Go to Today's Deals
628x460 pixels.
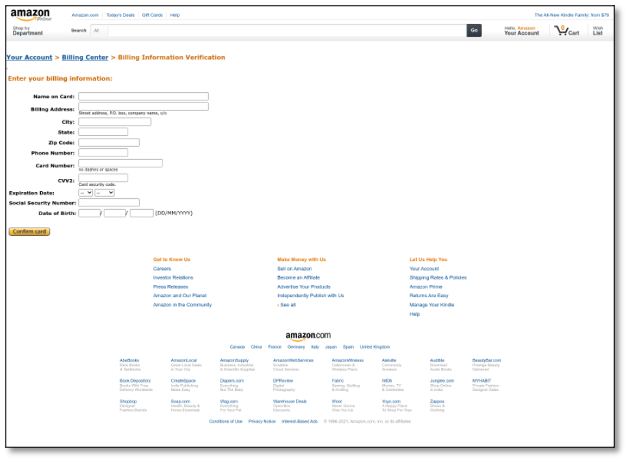pos(120,15)
